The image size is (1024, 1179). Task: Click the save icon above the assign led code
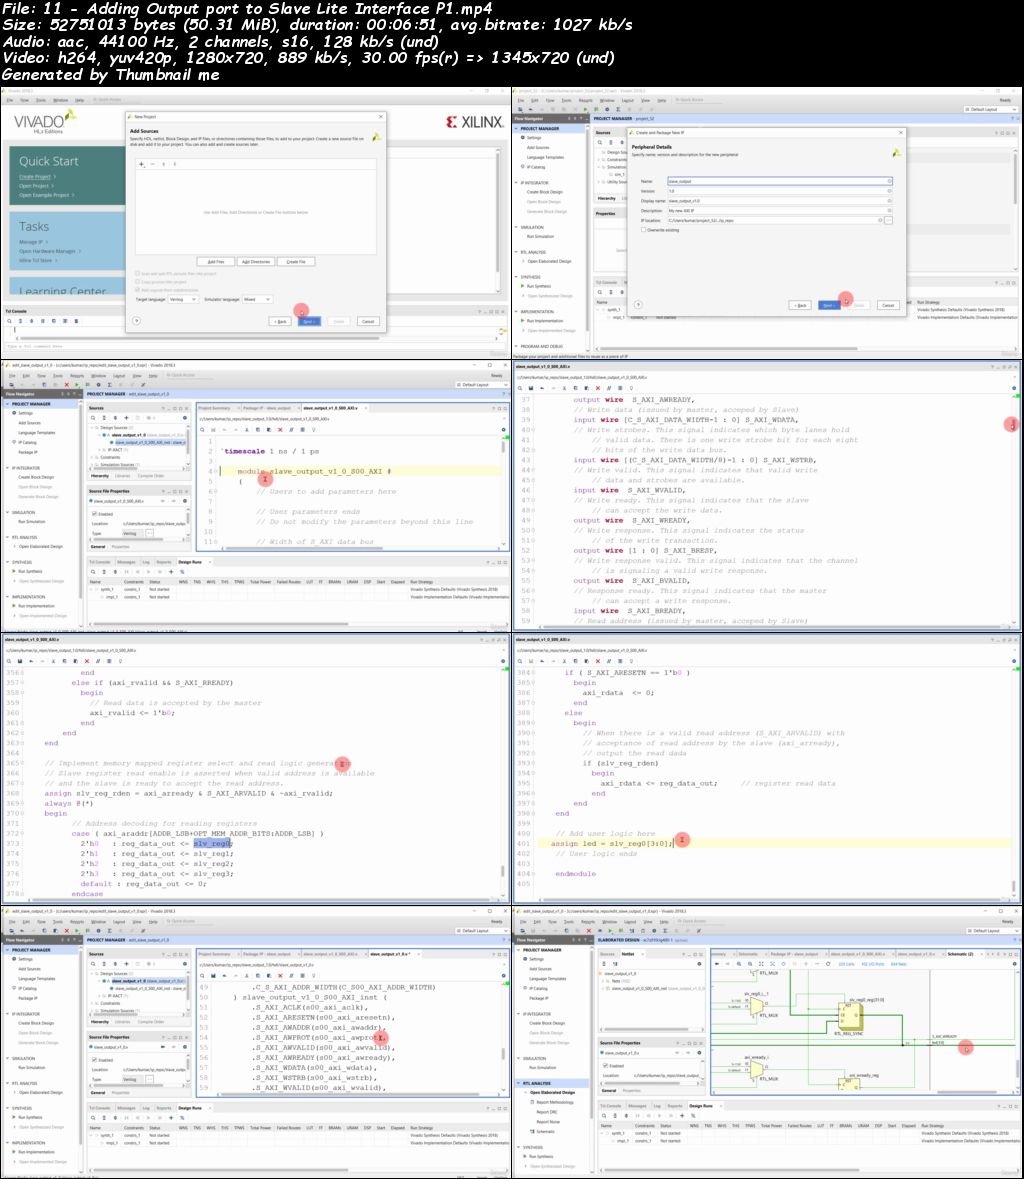click(x=531, y=661)
